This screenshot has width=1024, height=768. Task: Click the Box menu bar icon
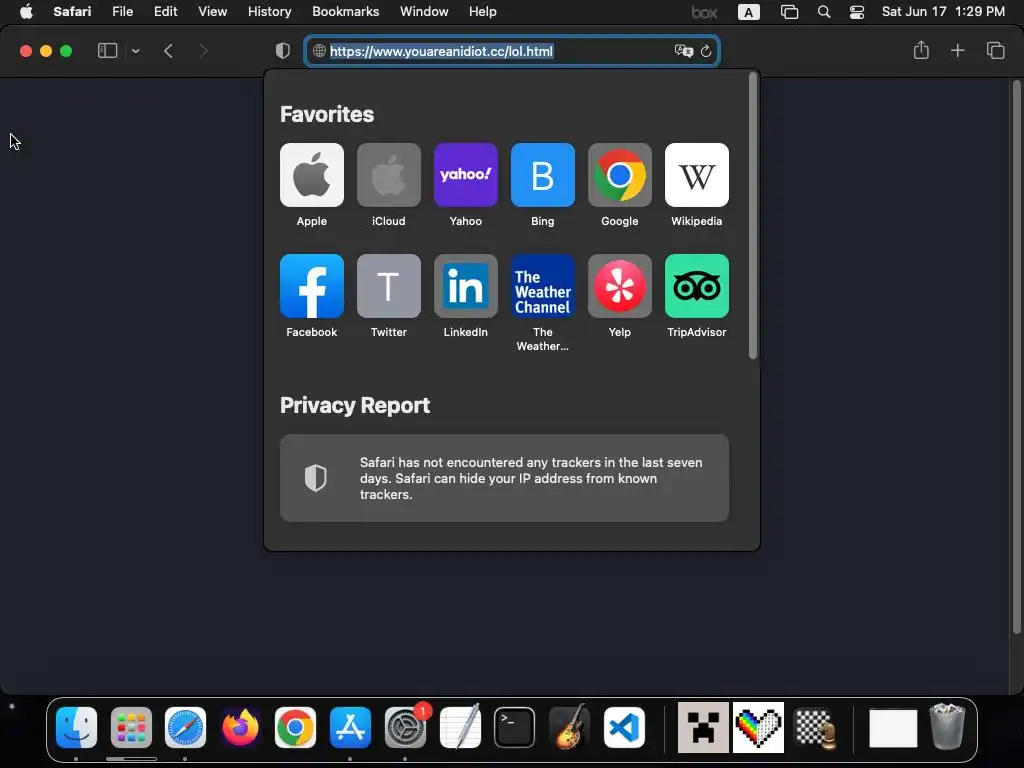point(704,12)
